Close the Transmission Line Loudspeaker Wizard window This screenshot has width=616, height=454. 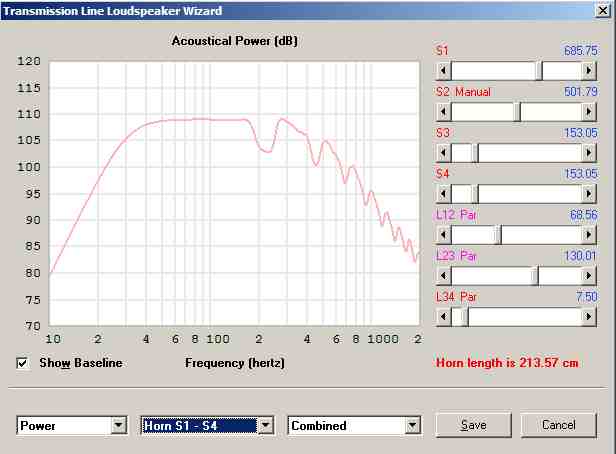click(603, 10)
